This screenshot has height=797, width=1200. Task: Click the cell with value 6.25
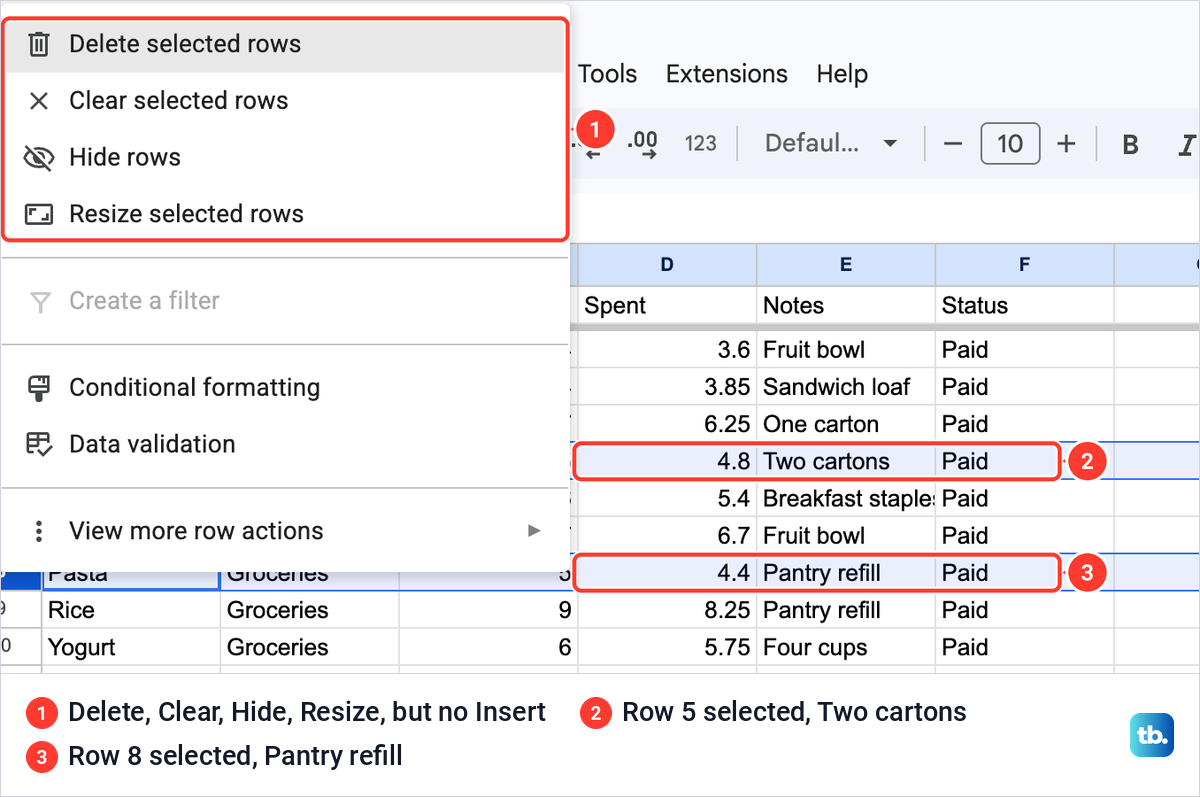pos(667,424)
